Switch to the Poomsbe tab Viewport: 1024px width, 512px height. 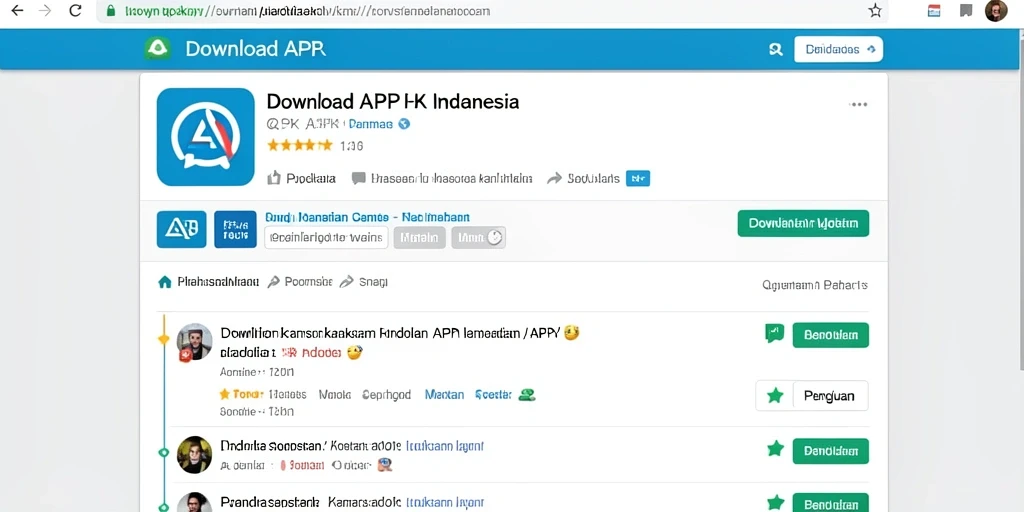[x=300, y=282]
